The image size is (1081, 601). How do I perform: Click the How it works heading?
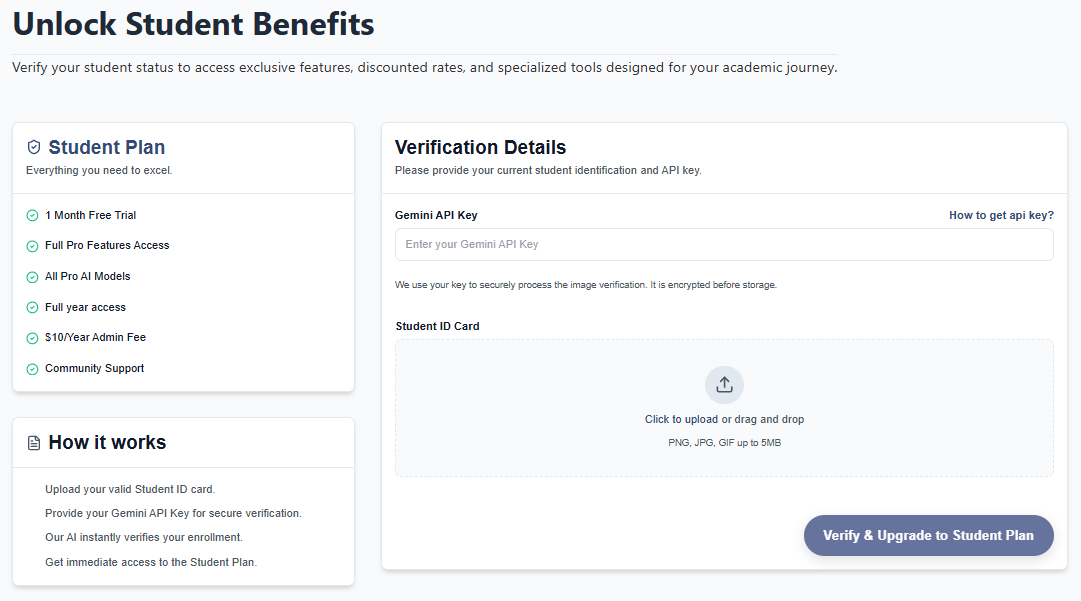[107, 443]
